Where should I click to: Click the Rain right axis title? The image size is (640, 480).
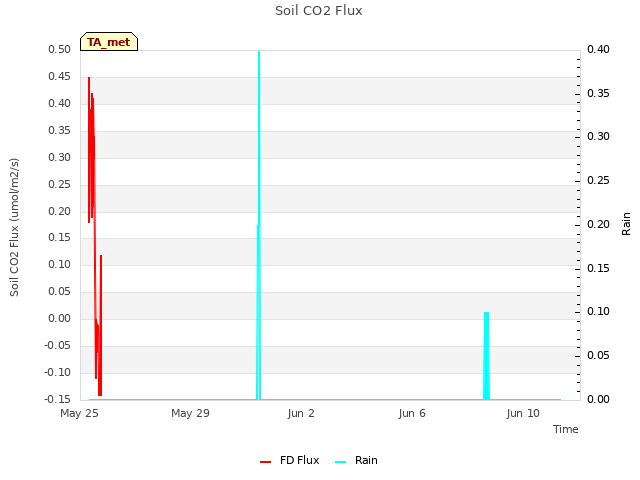point(626,224)
